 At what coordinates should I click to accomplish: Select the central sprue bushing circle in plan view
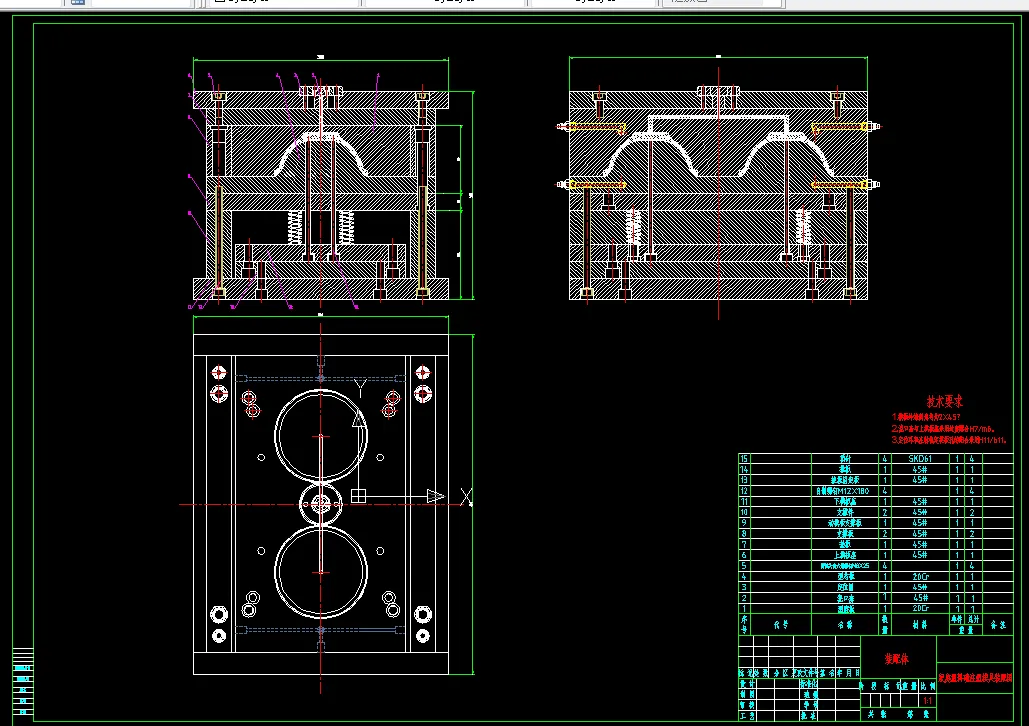coord(321,504)
